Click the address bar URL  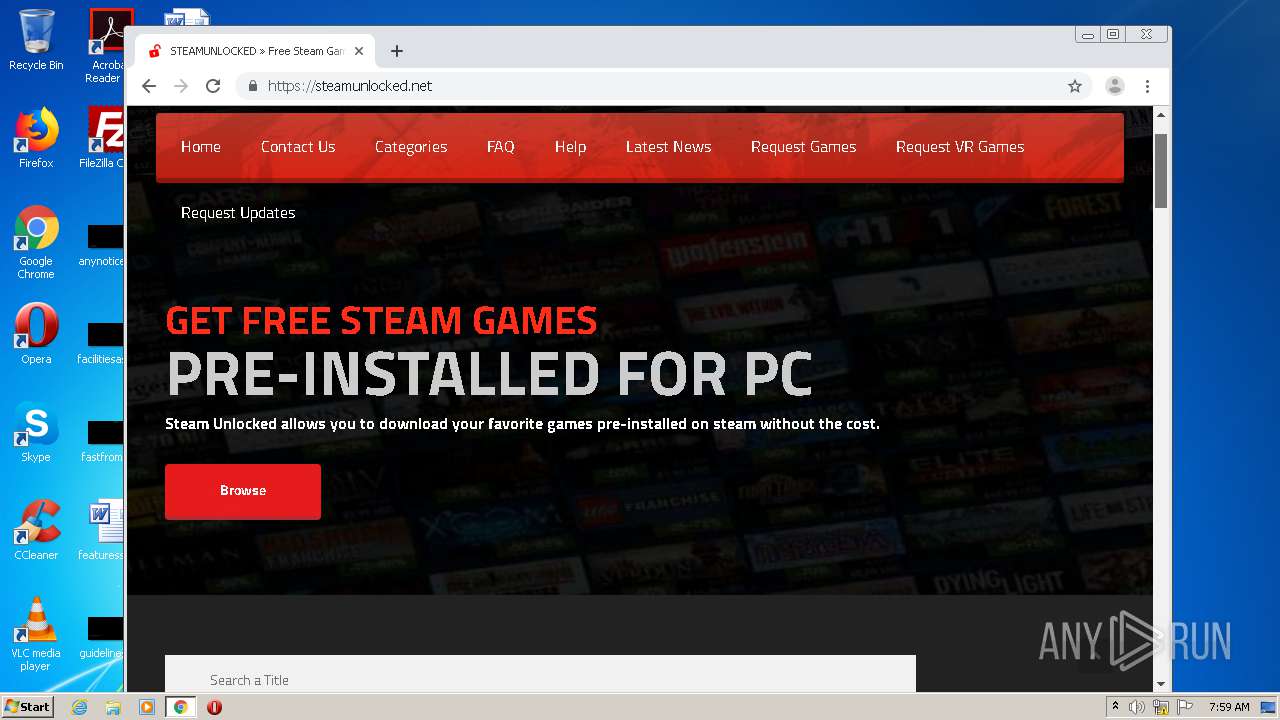(x=350, y=86)
